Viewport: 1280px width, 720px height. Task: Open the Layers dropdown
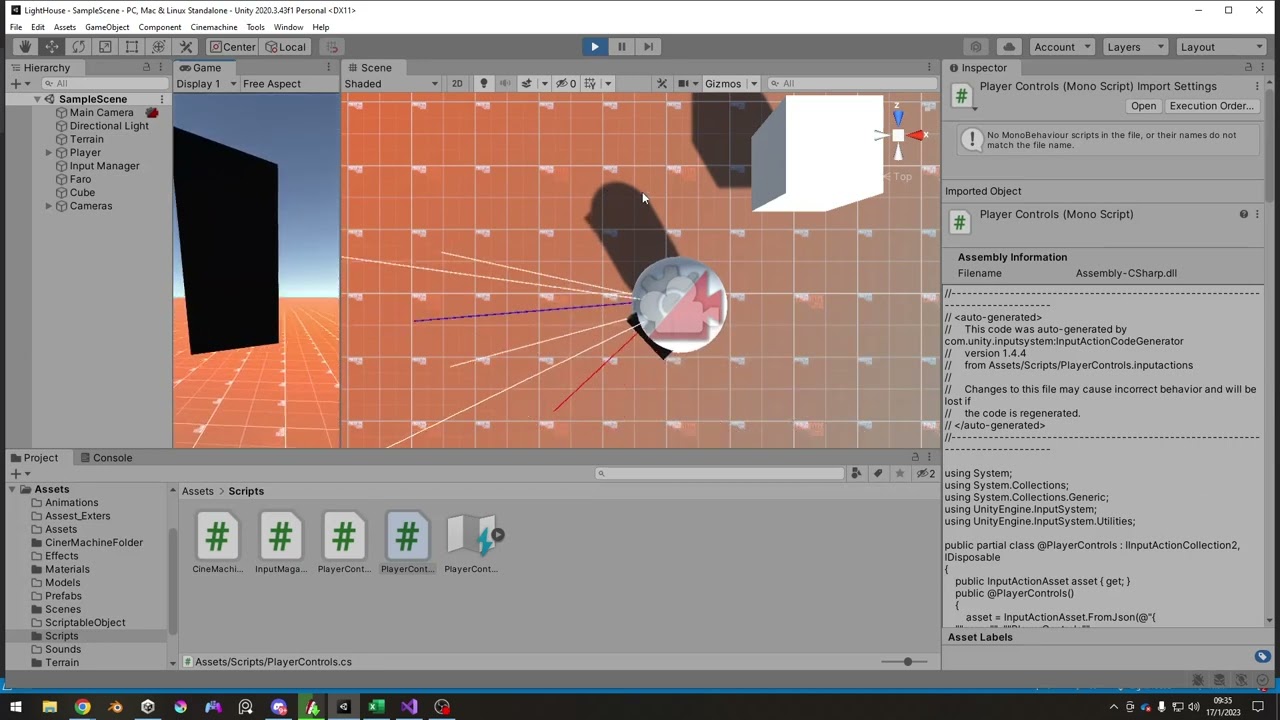coord(1134,47)
